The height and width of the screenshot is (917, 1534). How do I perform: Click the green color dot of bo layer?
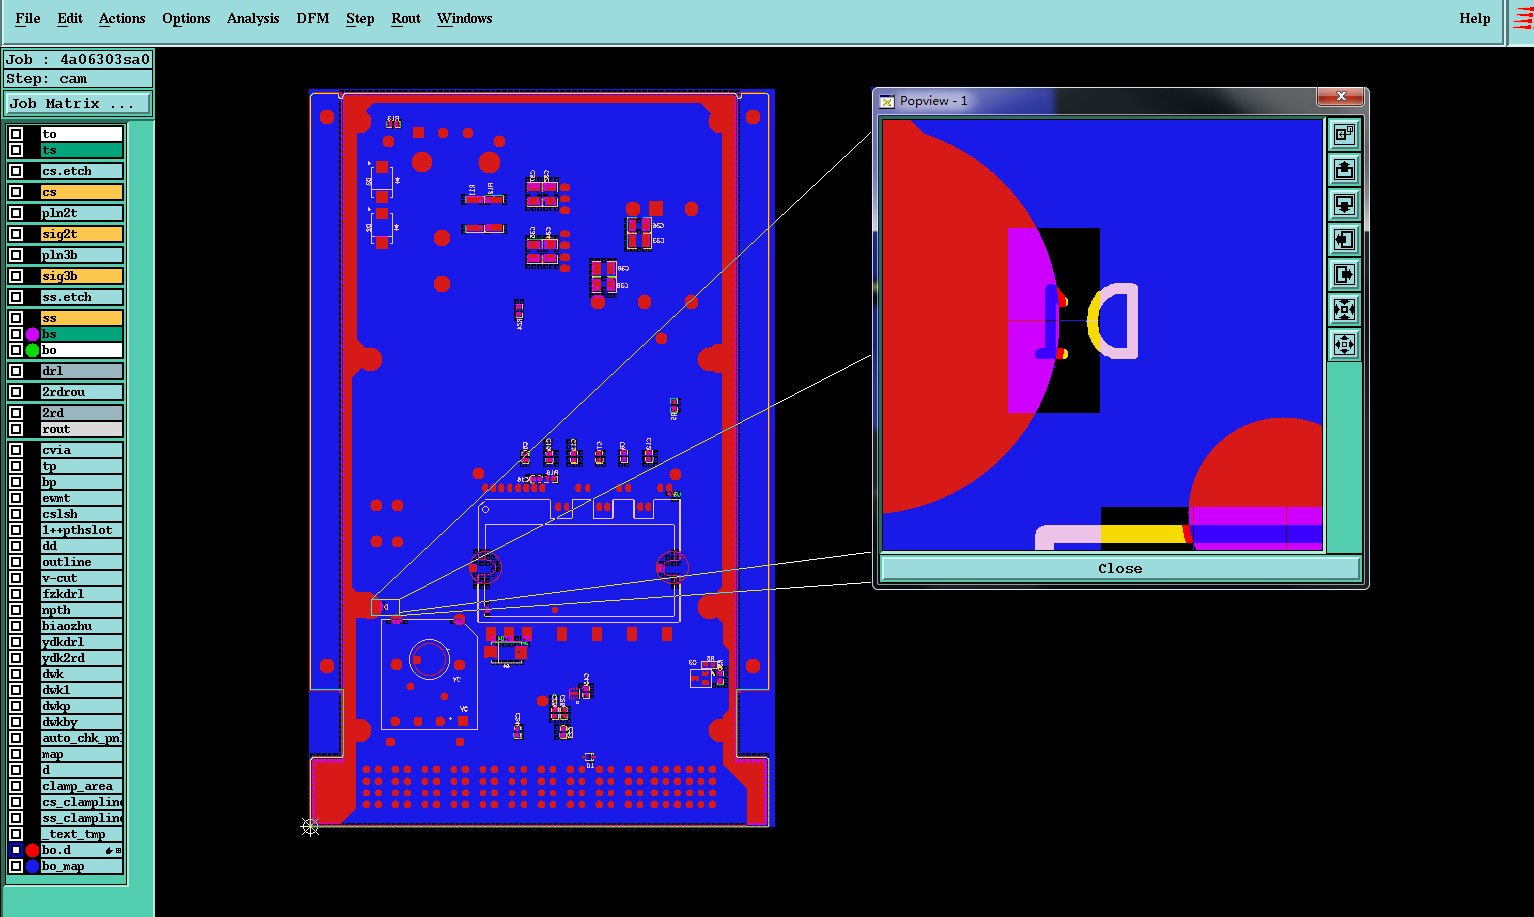click(32, 350)
